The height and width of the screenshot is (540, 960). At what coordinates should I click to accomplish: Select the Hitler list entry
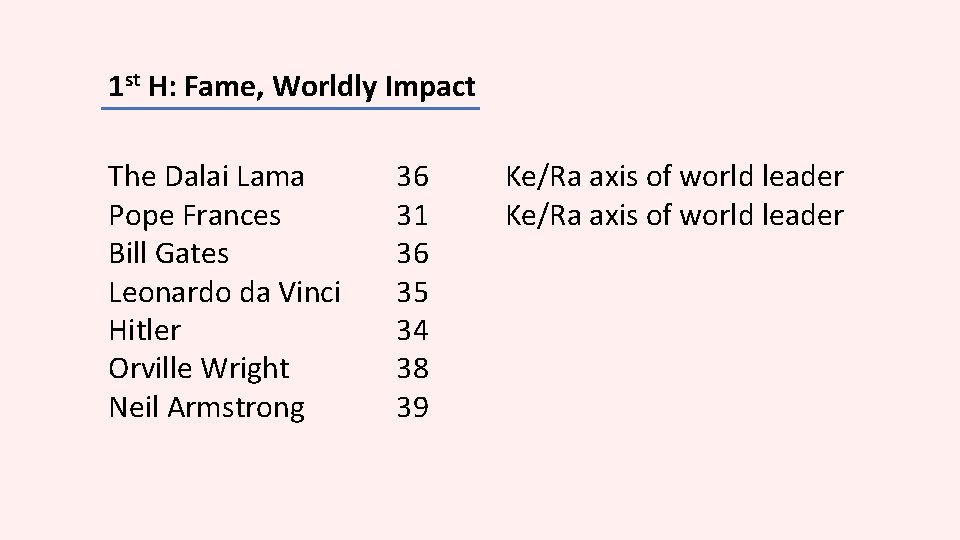[144, 331]
